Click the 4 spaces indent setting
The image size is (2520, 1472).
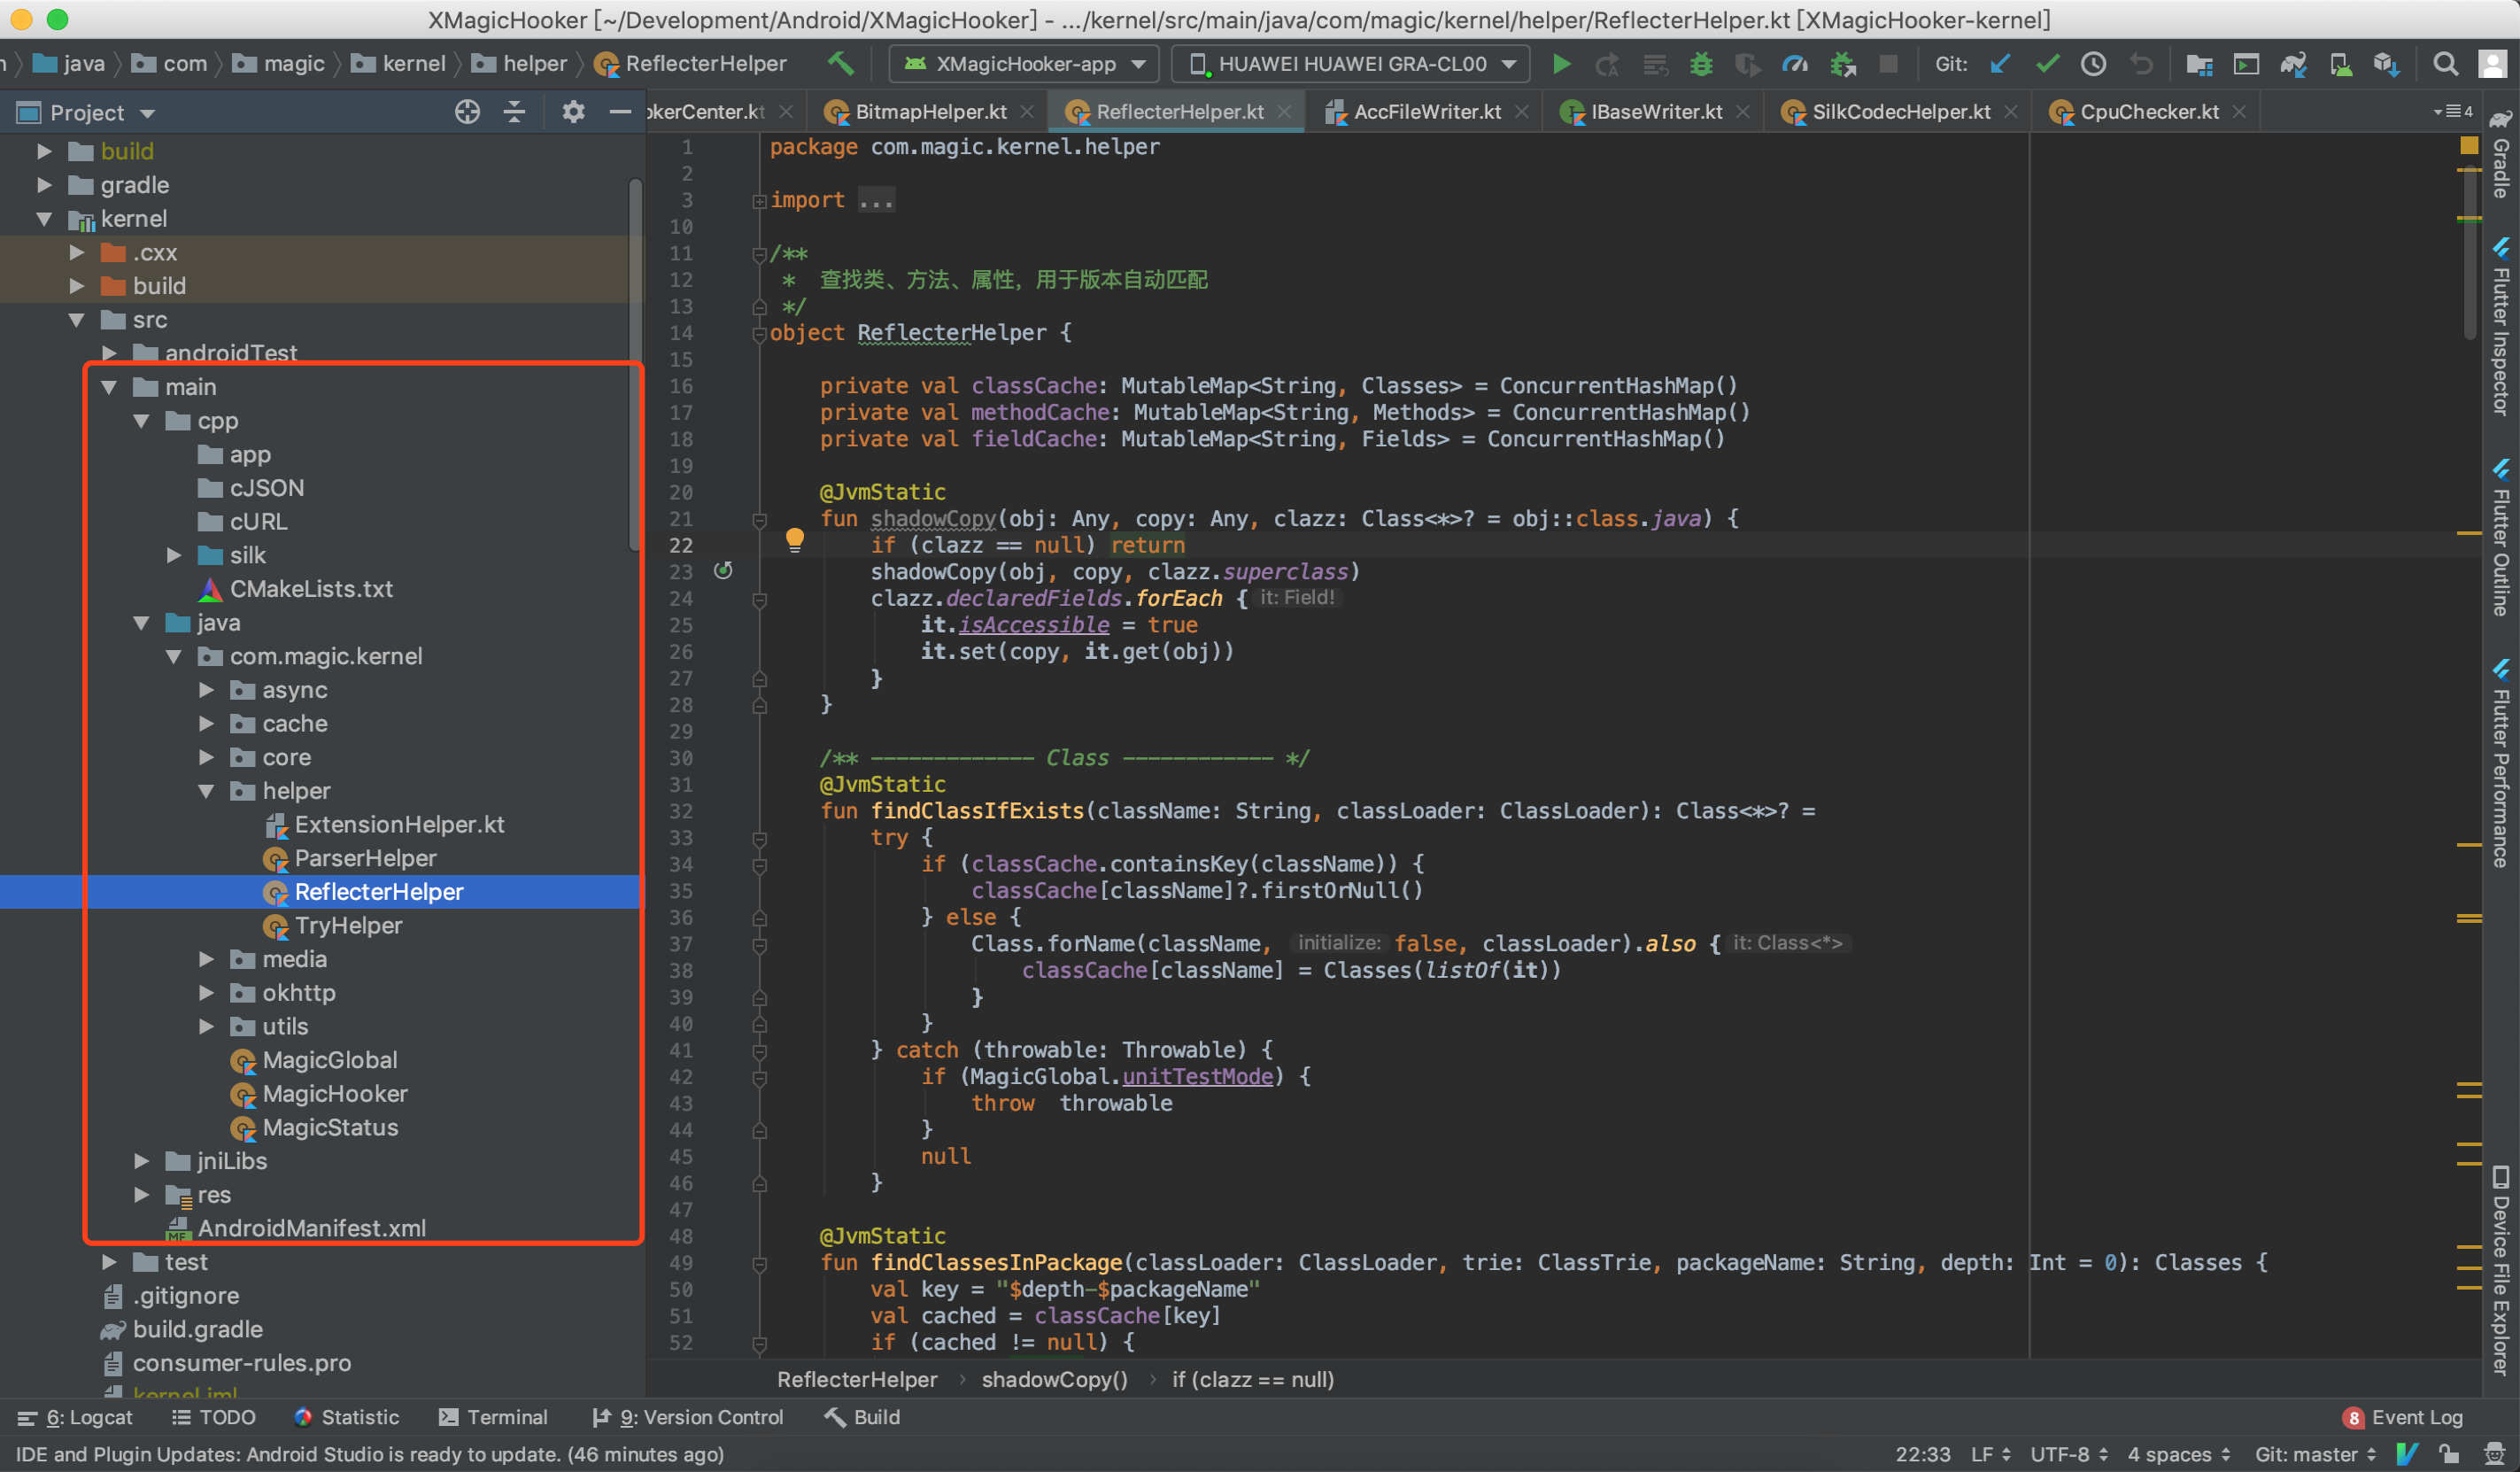pyautogui.click(x=2178, y=1454)
